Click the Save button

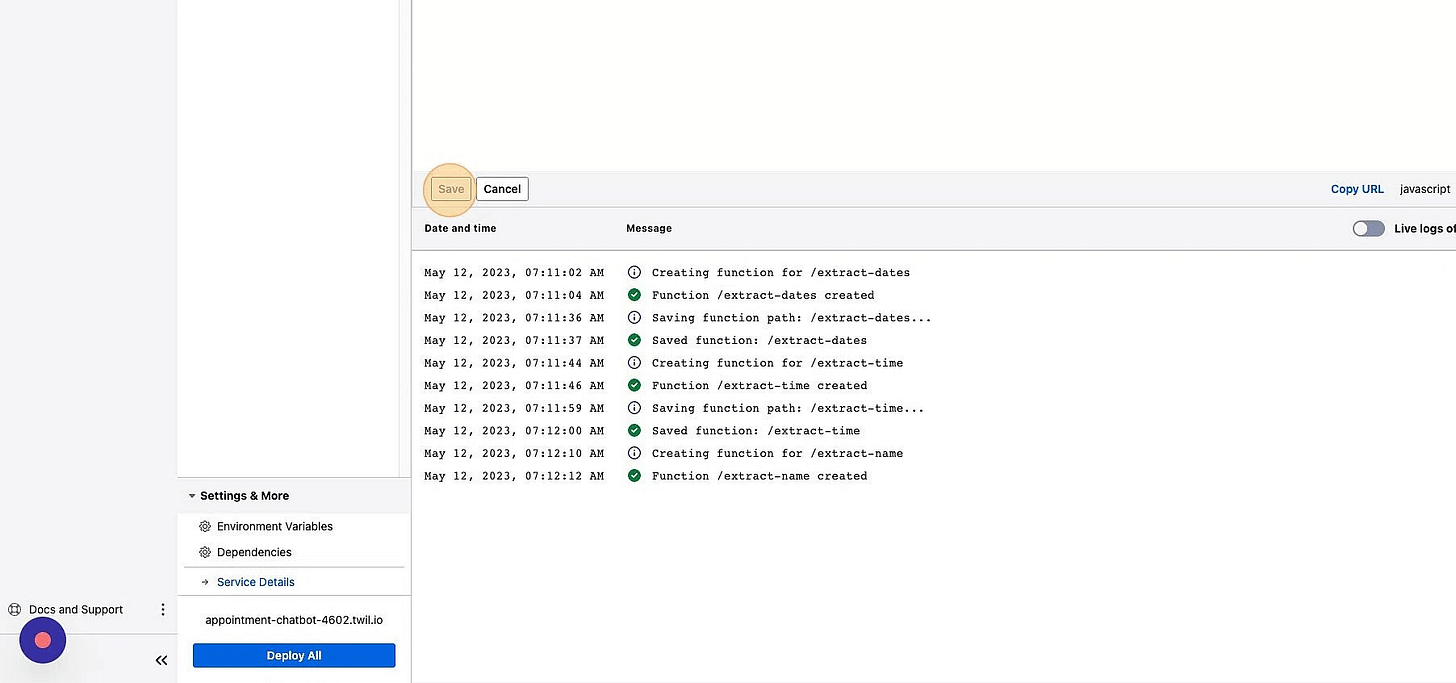point(451,189)
